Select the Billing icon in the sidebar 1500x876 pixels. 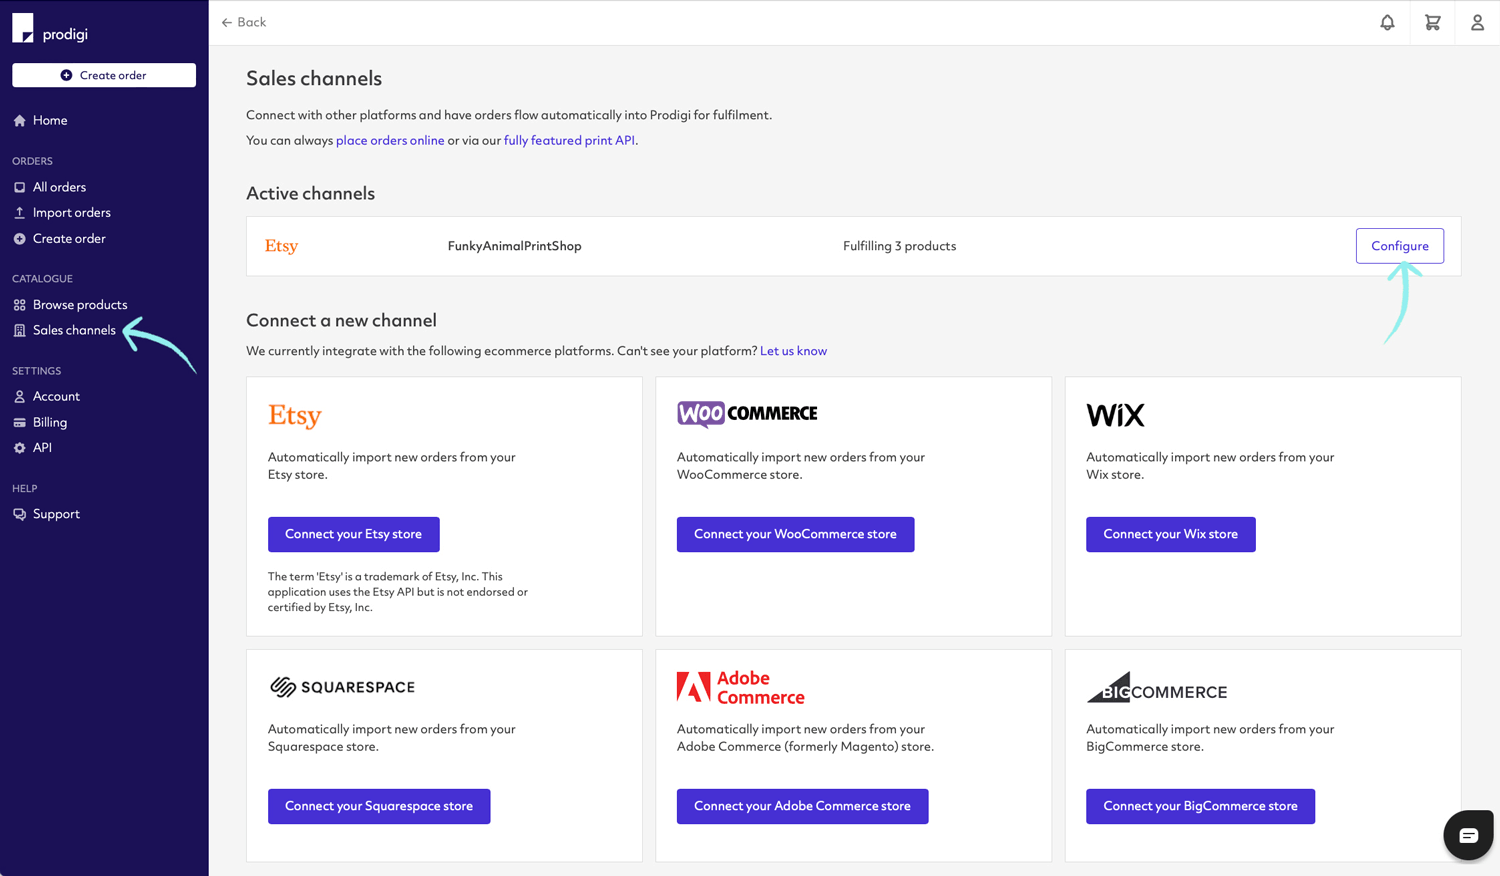click(19, 421)
